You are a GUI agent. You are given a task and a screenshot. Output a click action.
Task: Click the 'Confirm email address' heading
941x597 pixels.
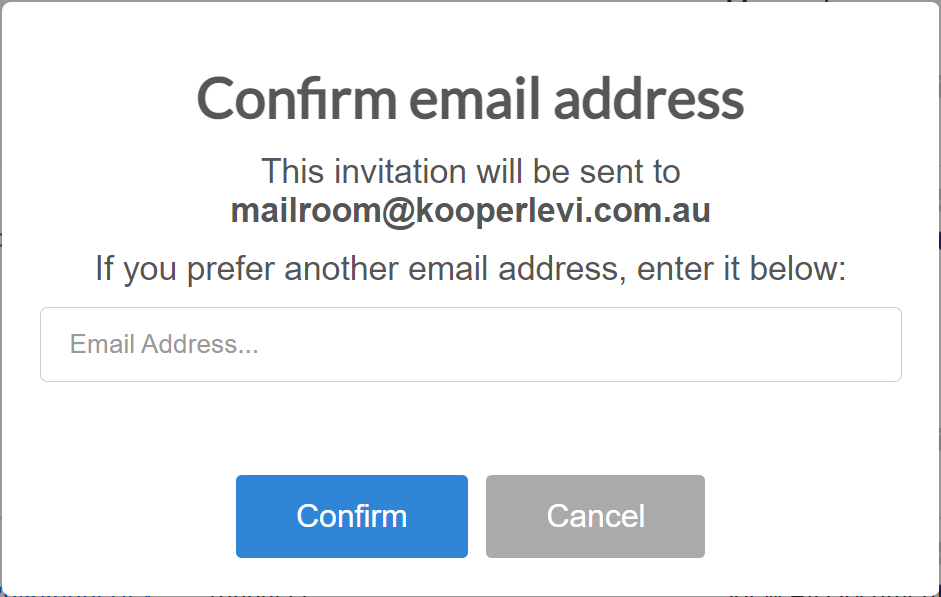click(470, 99)
